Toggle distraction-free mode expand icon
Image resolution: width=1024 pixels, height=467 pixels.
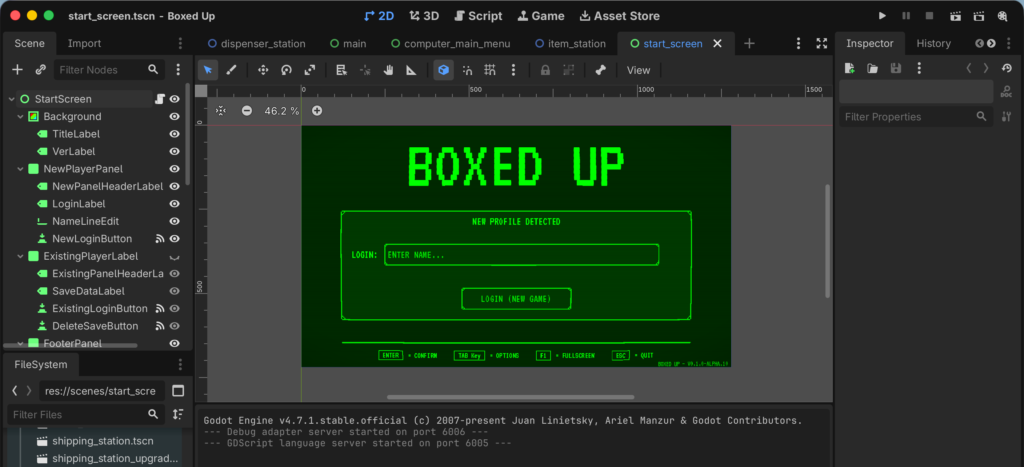point(822,43)
